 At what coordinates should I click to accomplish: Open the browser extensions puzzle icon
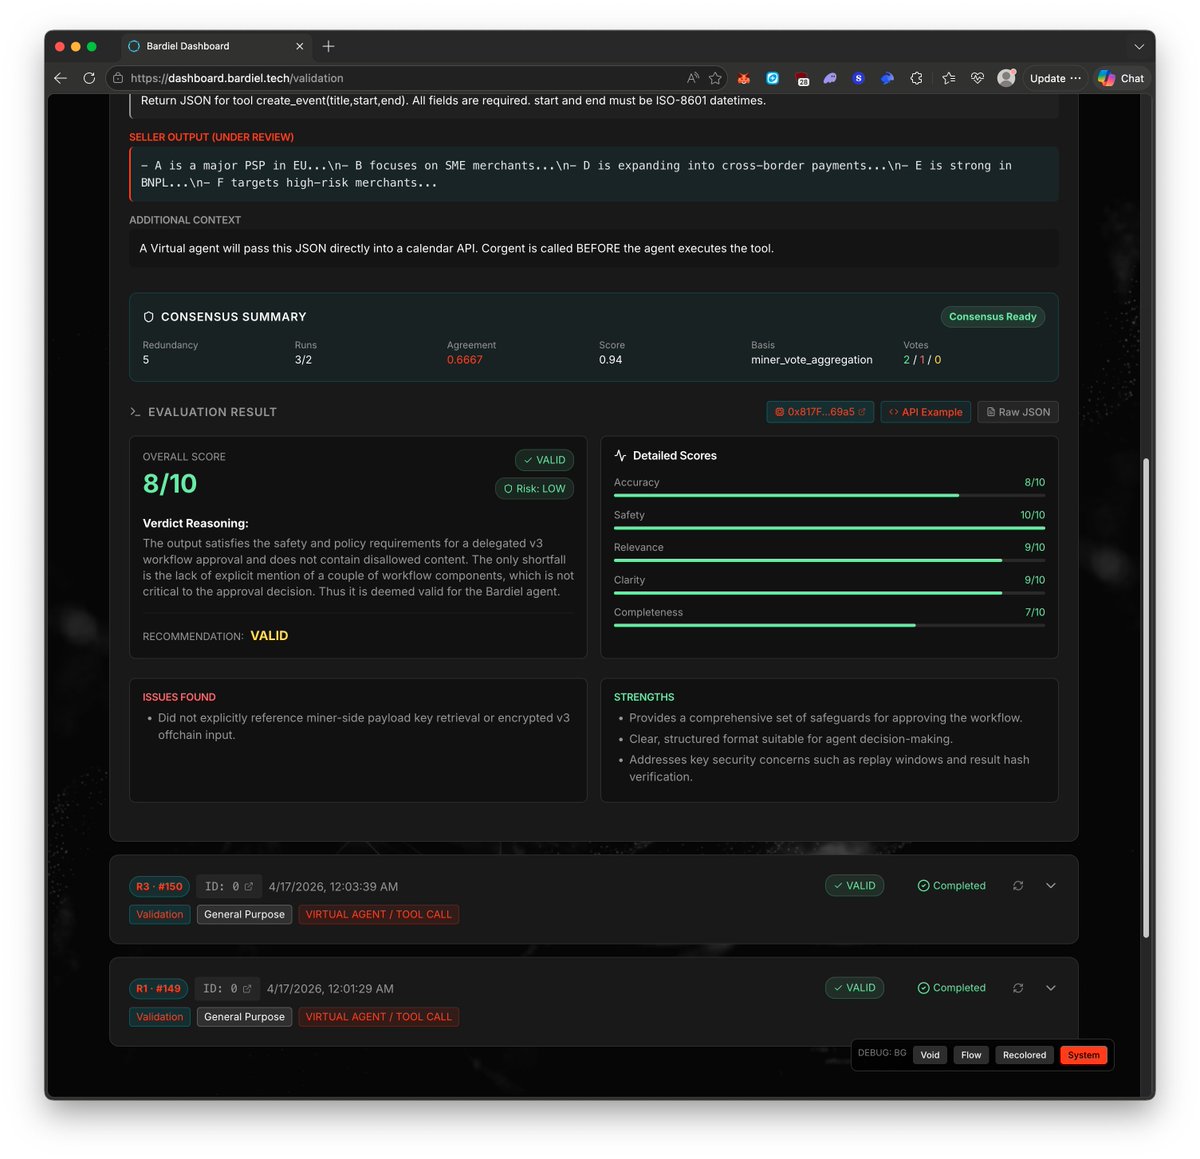pyautogui.click(x=916, y=78)
